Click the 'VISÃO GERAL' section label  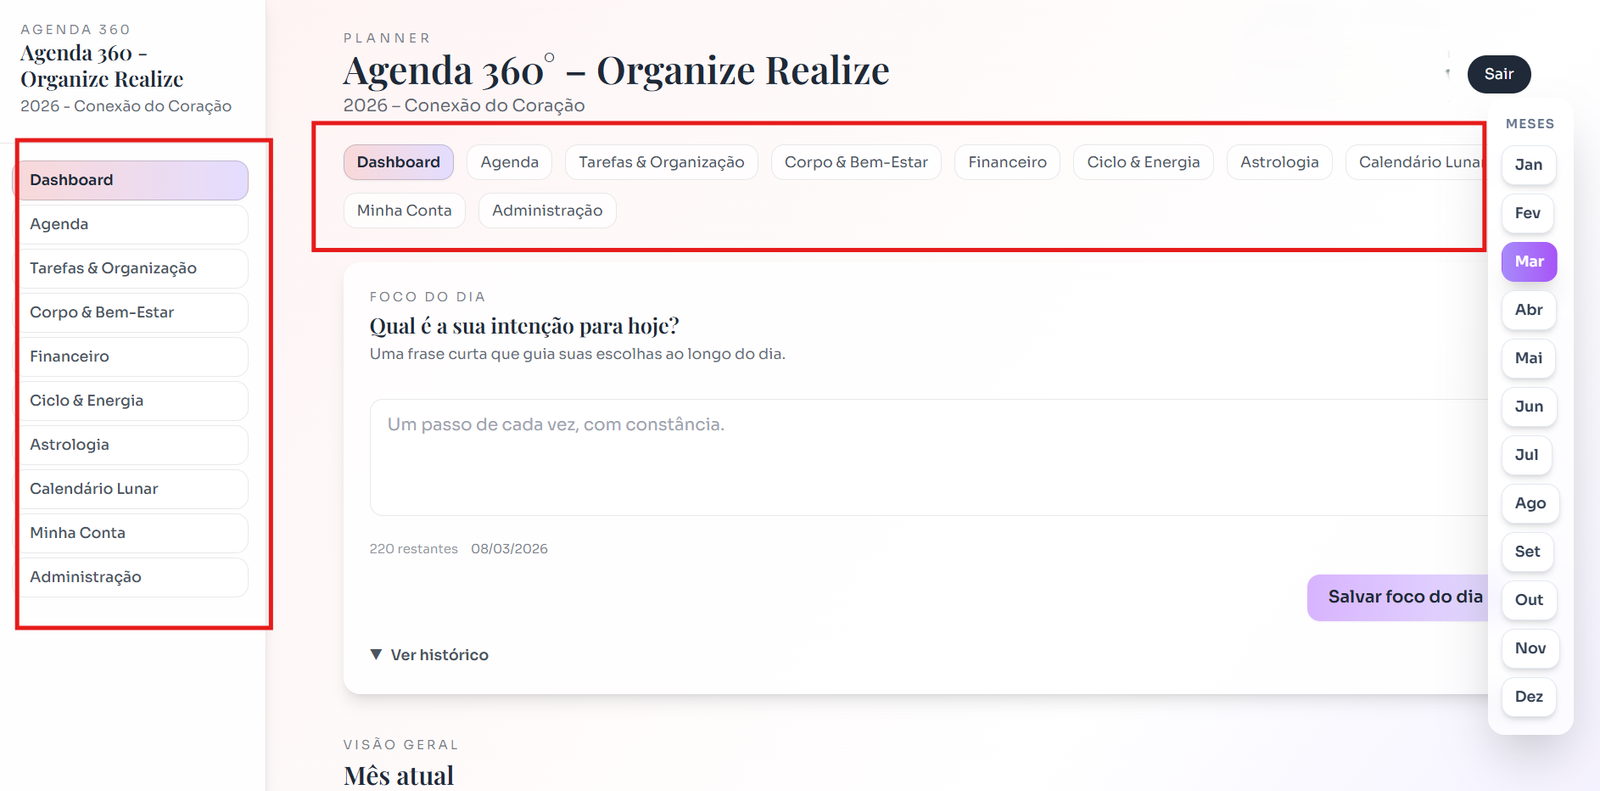(401, 745)
